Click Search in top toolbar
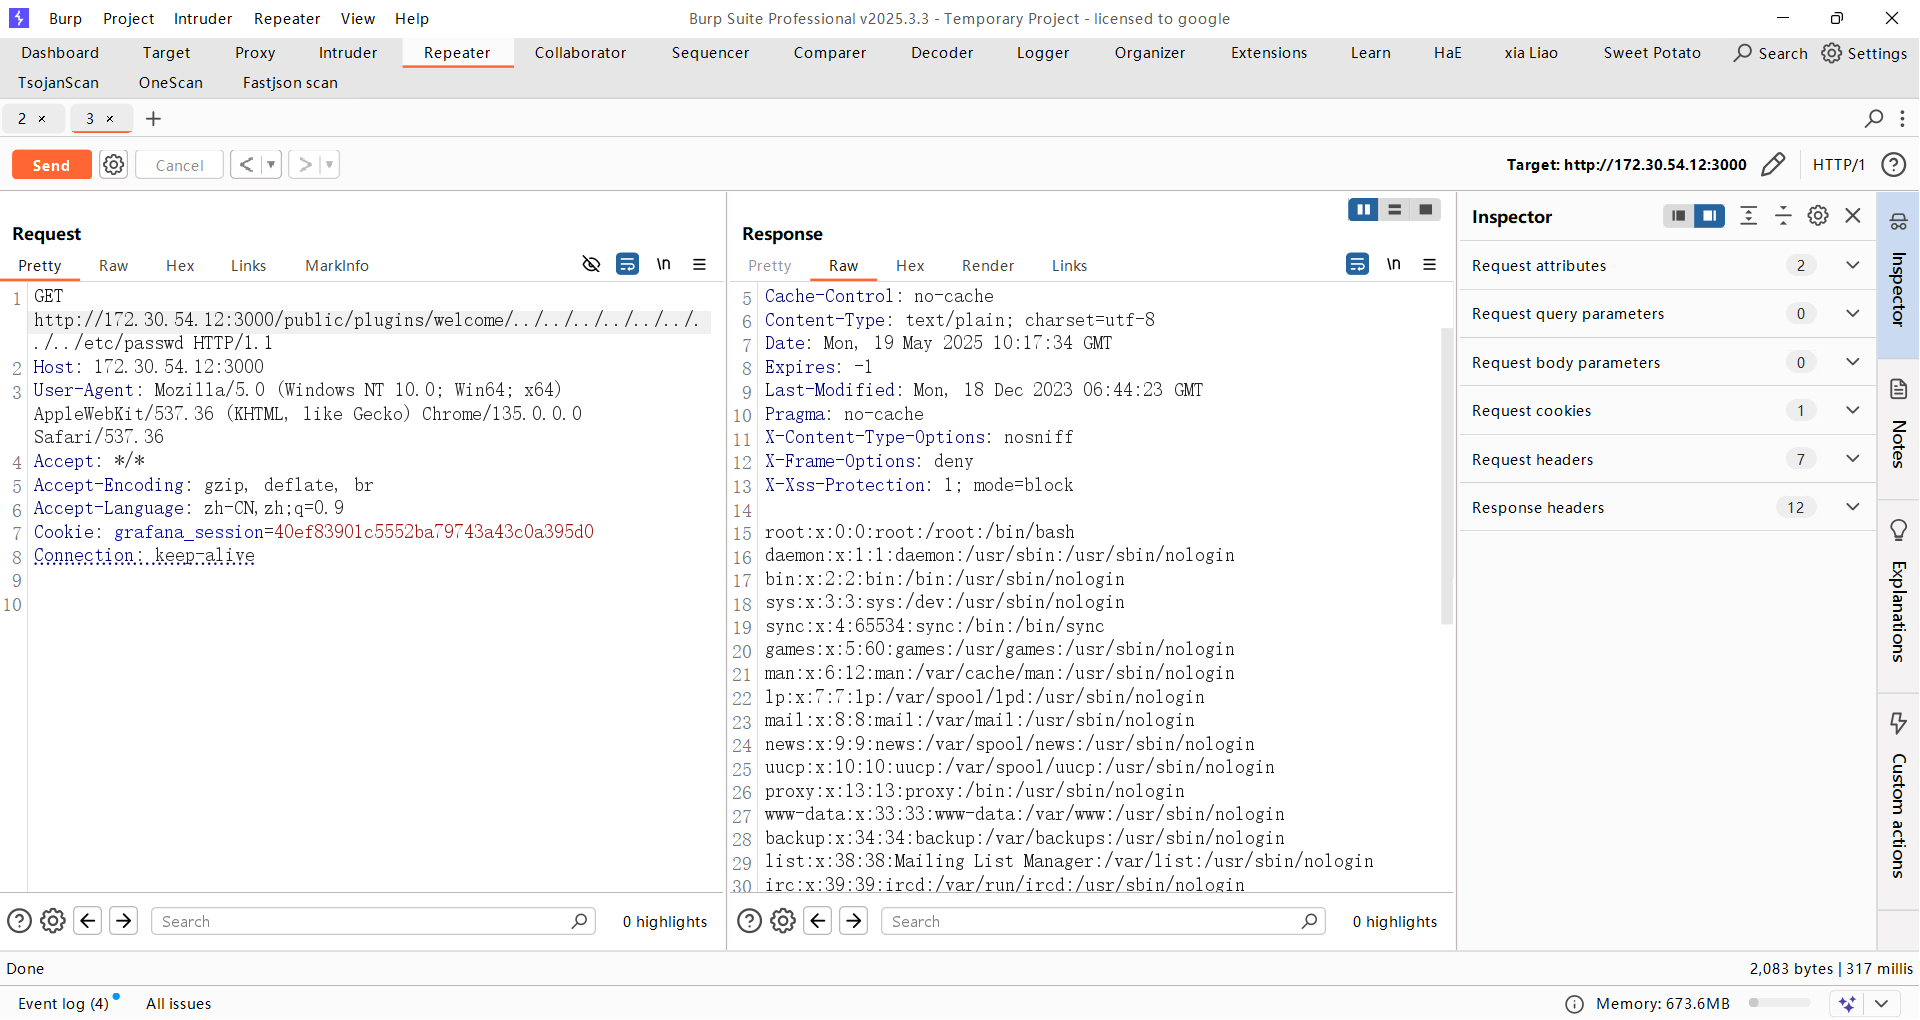Image resolution: width=1920 pixels, height=1020 pixels. coord(1771,53)
